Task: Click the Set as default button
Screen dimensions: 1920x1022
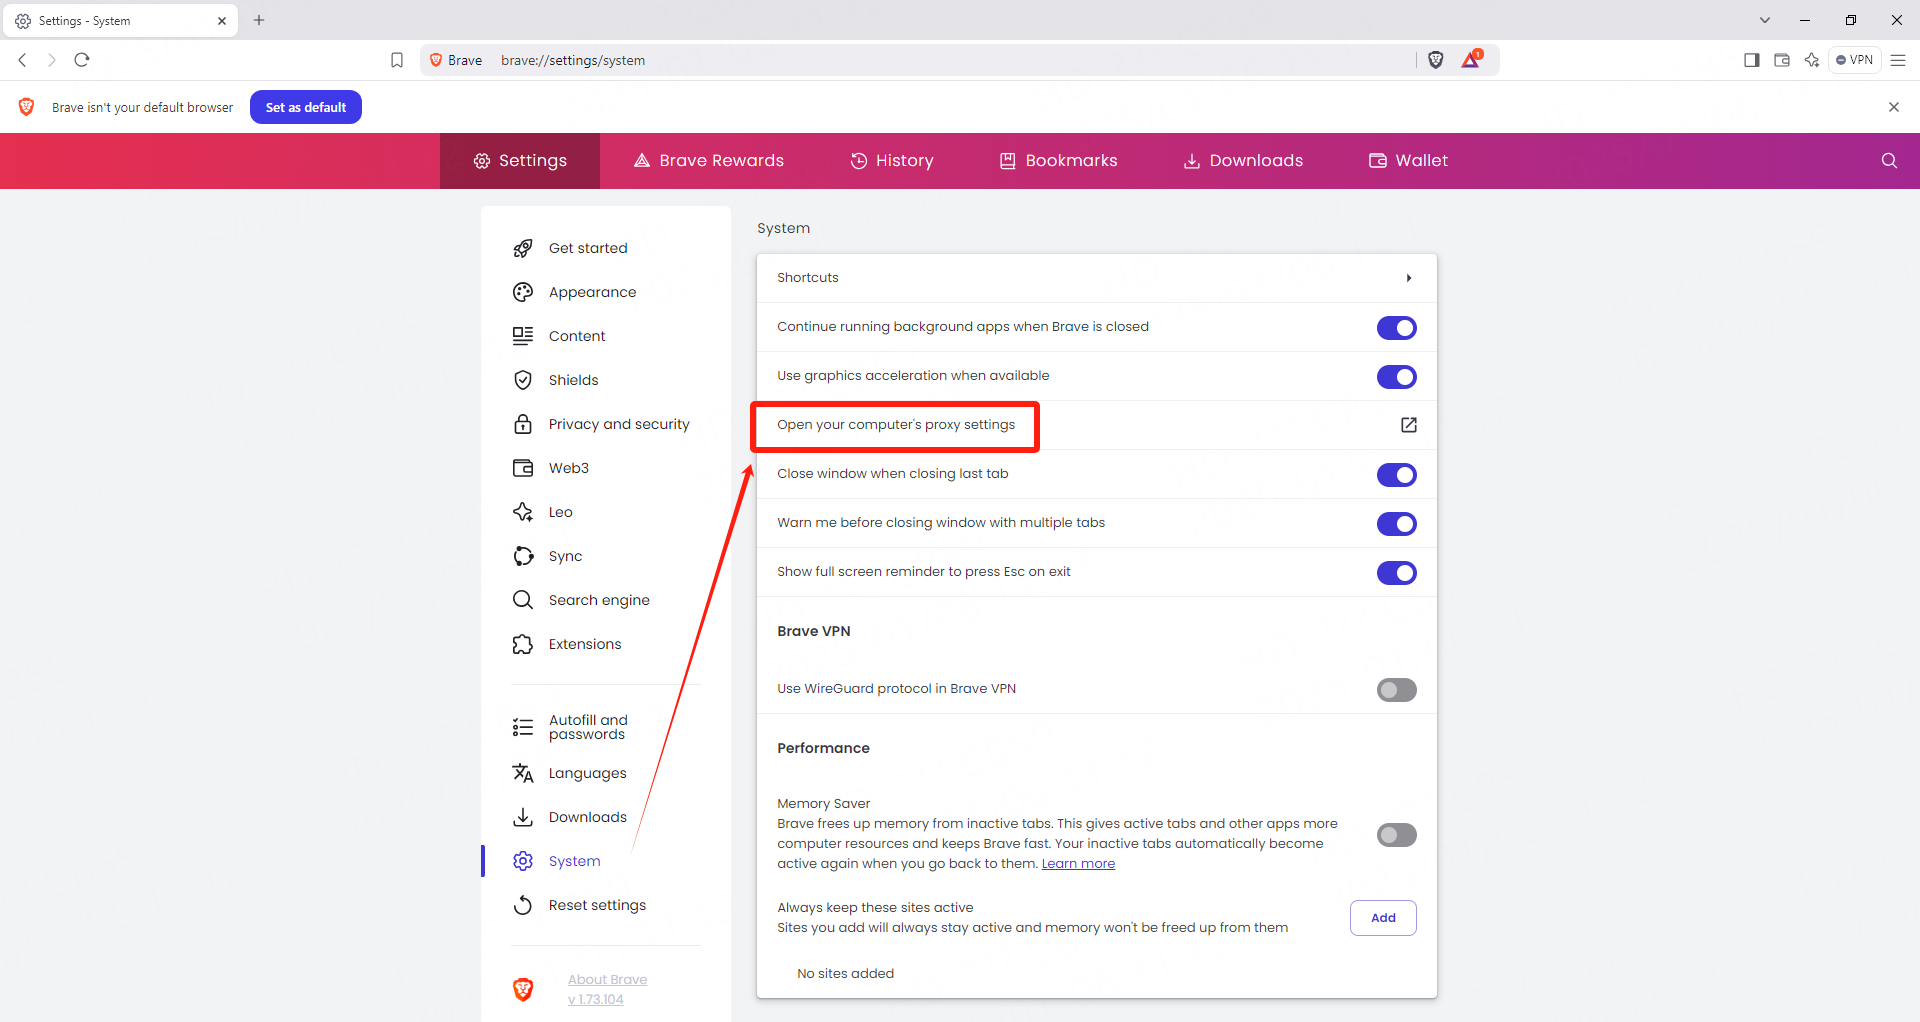Action: coord(305,107)
